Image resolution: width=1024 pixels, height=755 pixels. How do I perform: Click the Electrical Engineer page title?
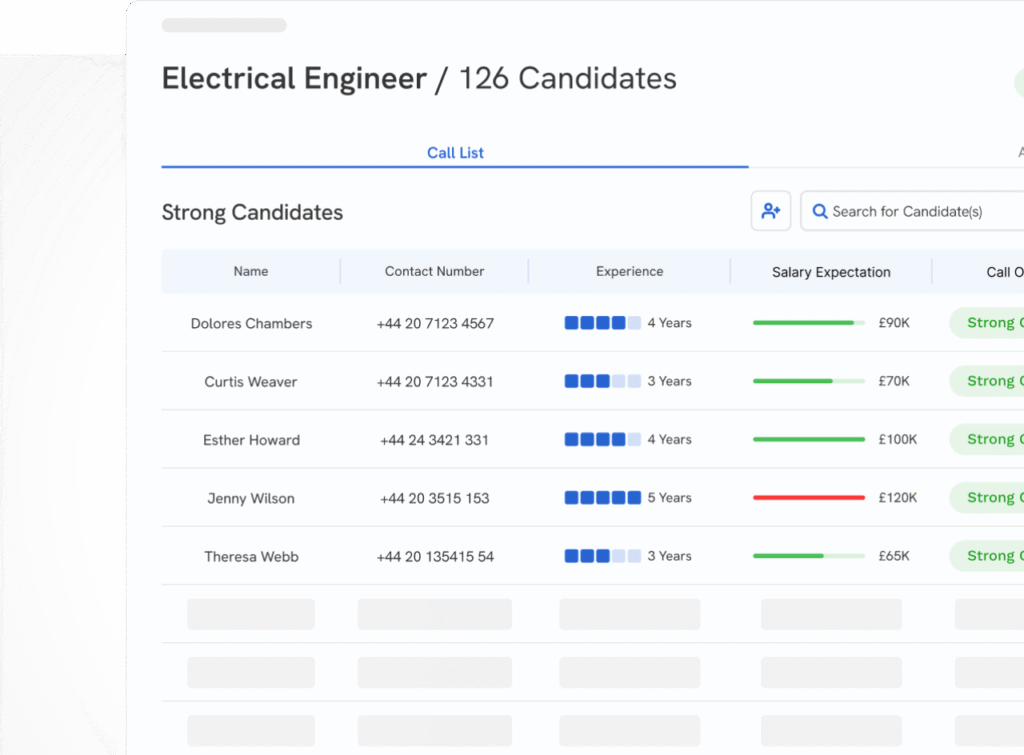pos(294,78)
